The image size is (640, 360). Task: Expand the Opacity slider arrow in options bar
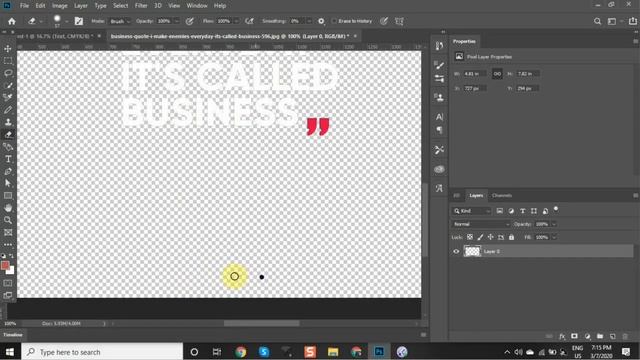pyautogui.click(x=177, y=21)
